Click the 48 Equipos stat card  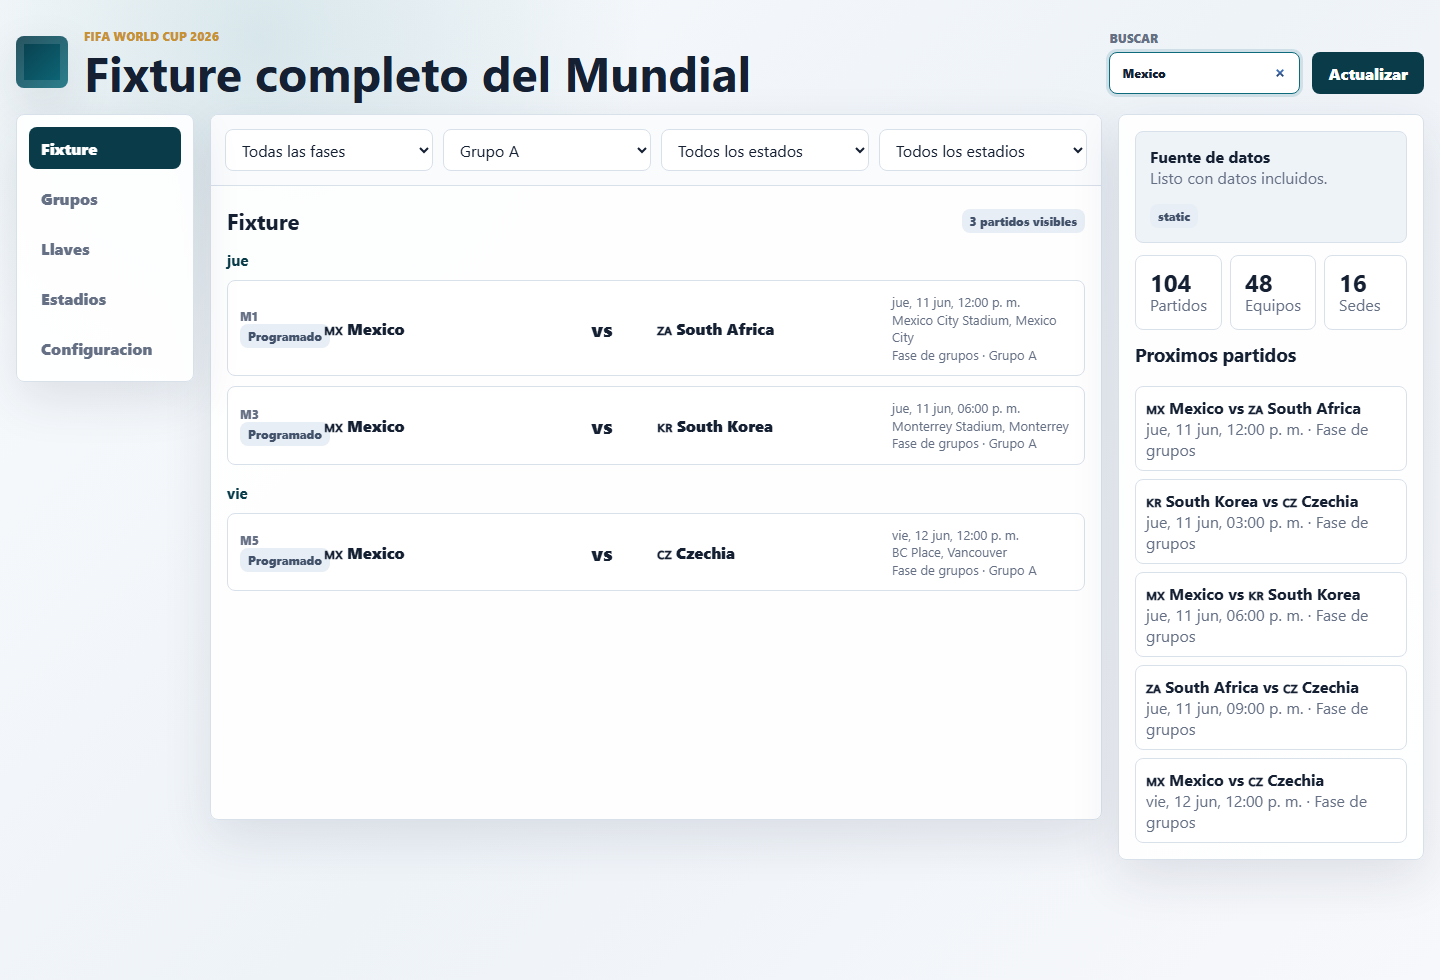[x=1273, y=292]
